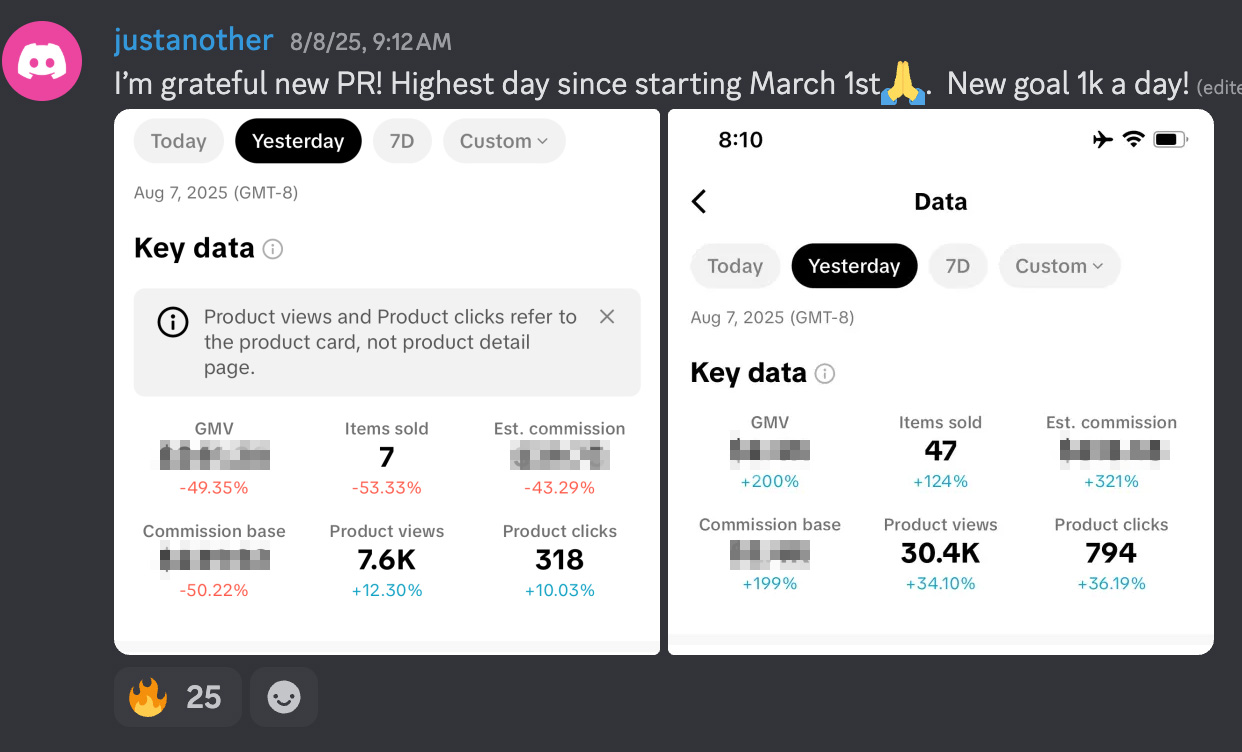Open the add reaction smiley button
The image size is (1242, 752).
coord(284,696)
